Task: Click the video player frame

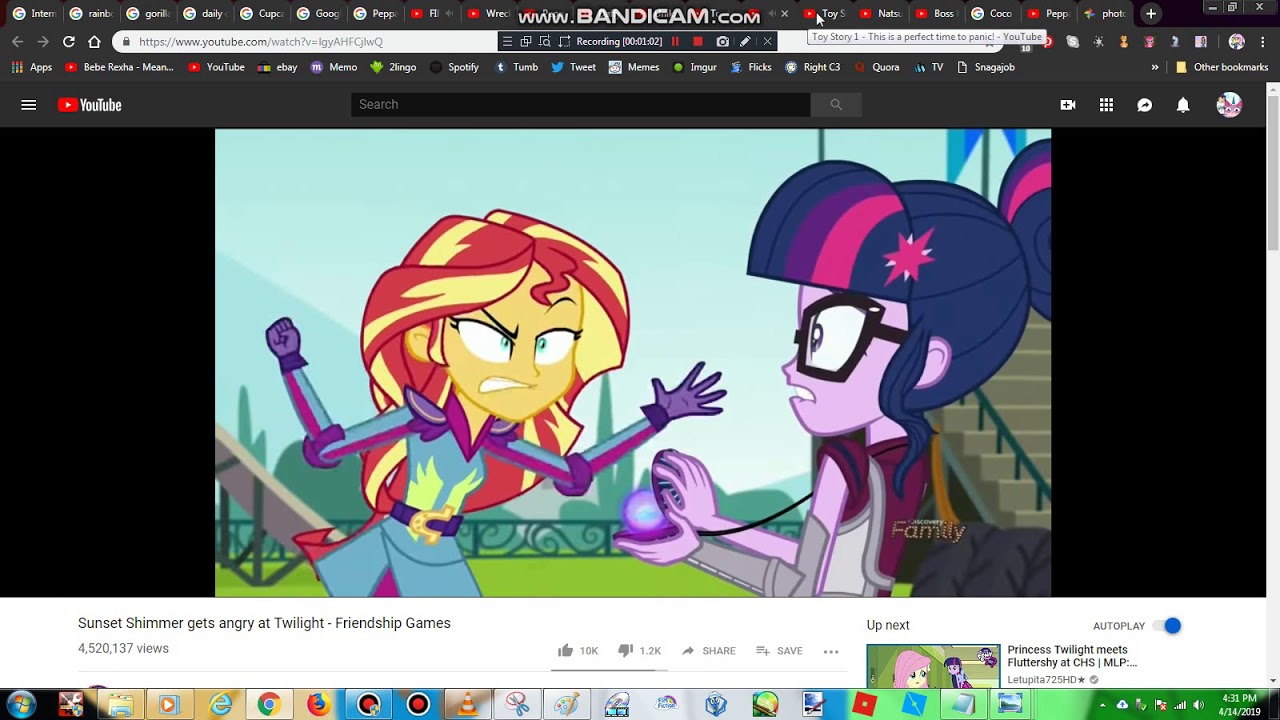Action: 633,363
